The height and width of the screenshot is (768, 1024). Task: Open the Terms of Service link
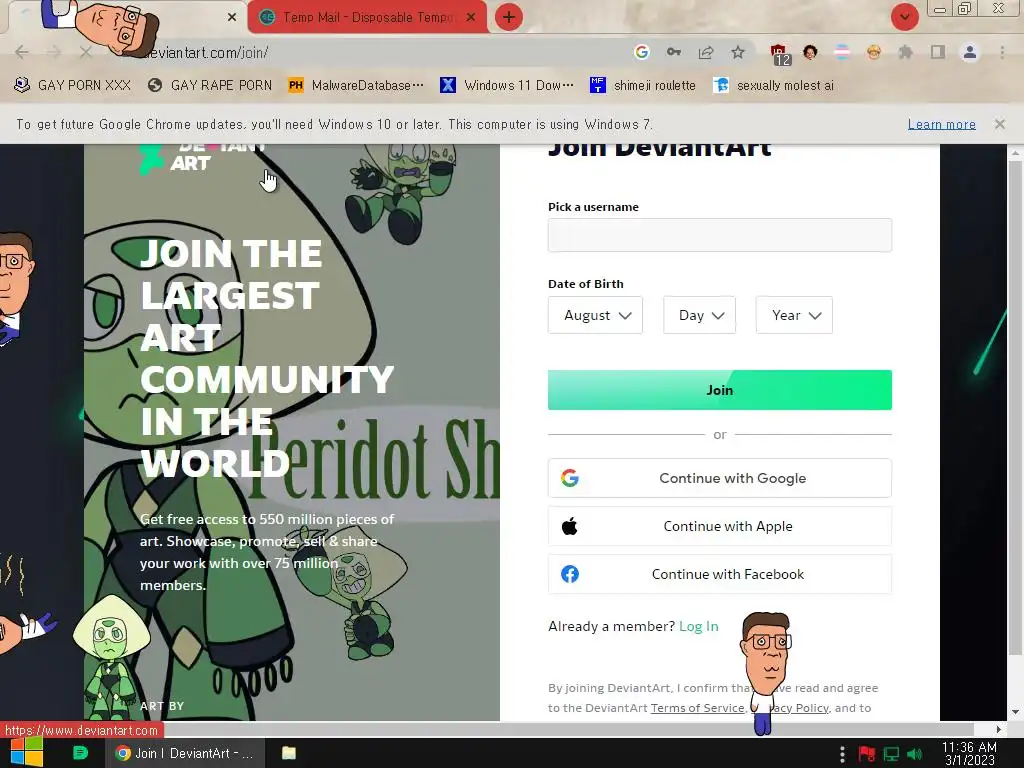point(697,708)
